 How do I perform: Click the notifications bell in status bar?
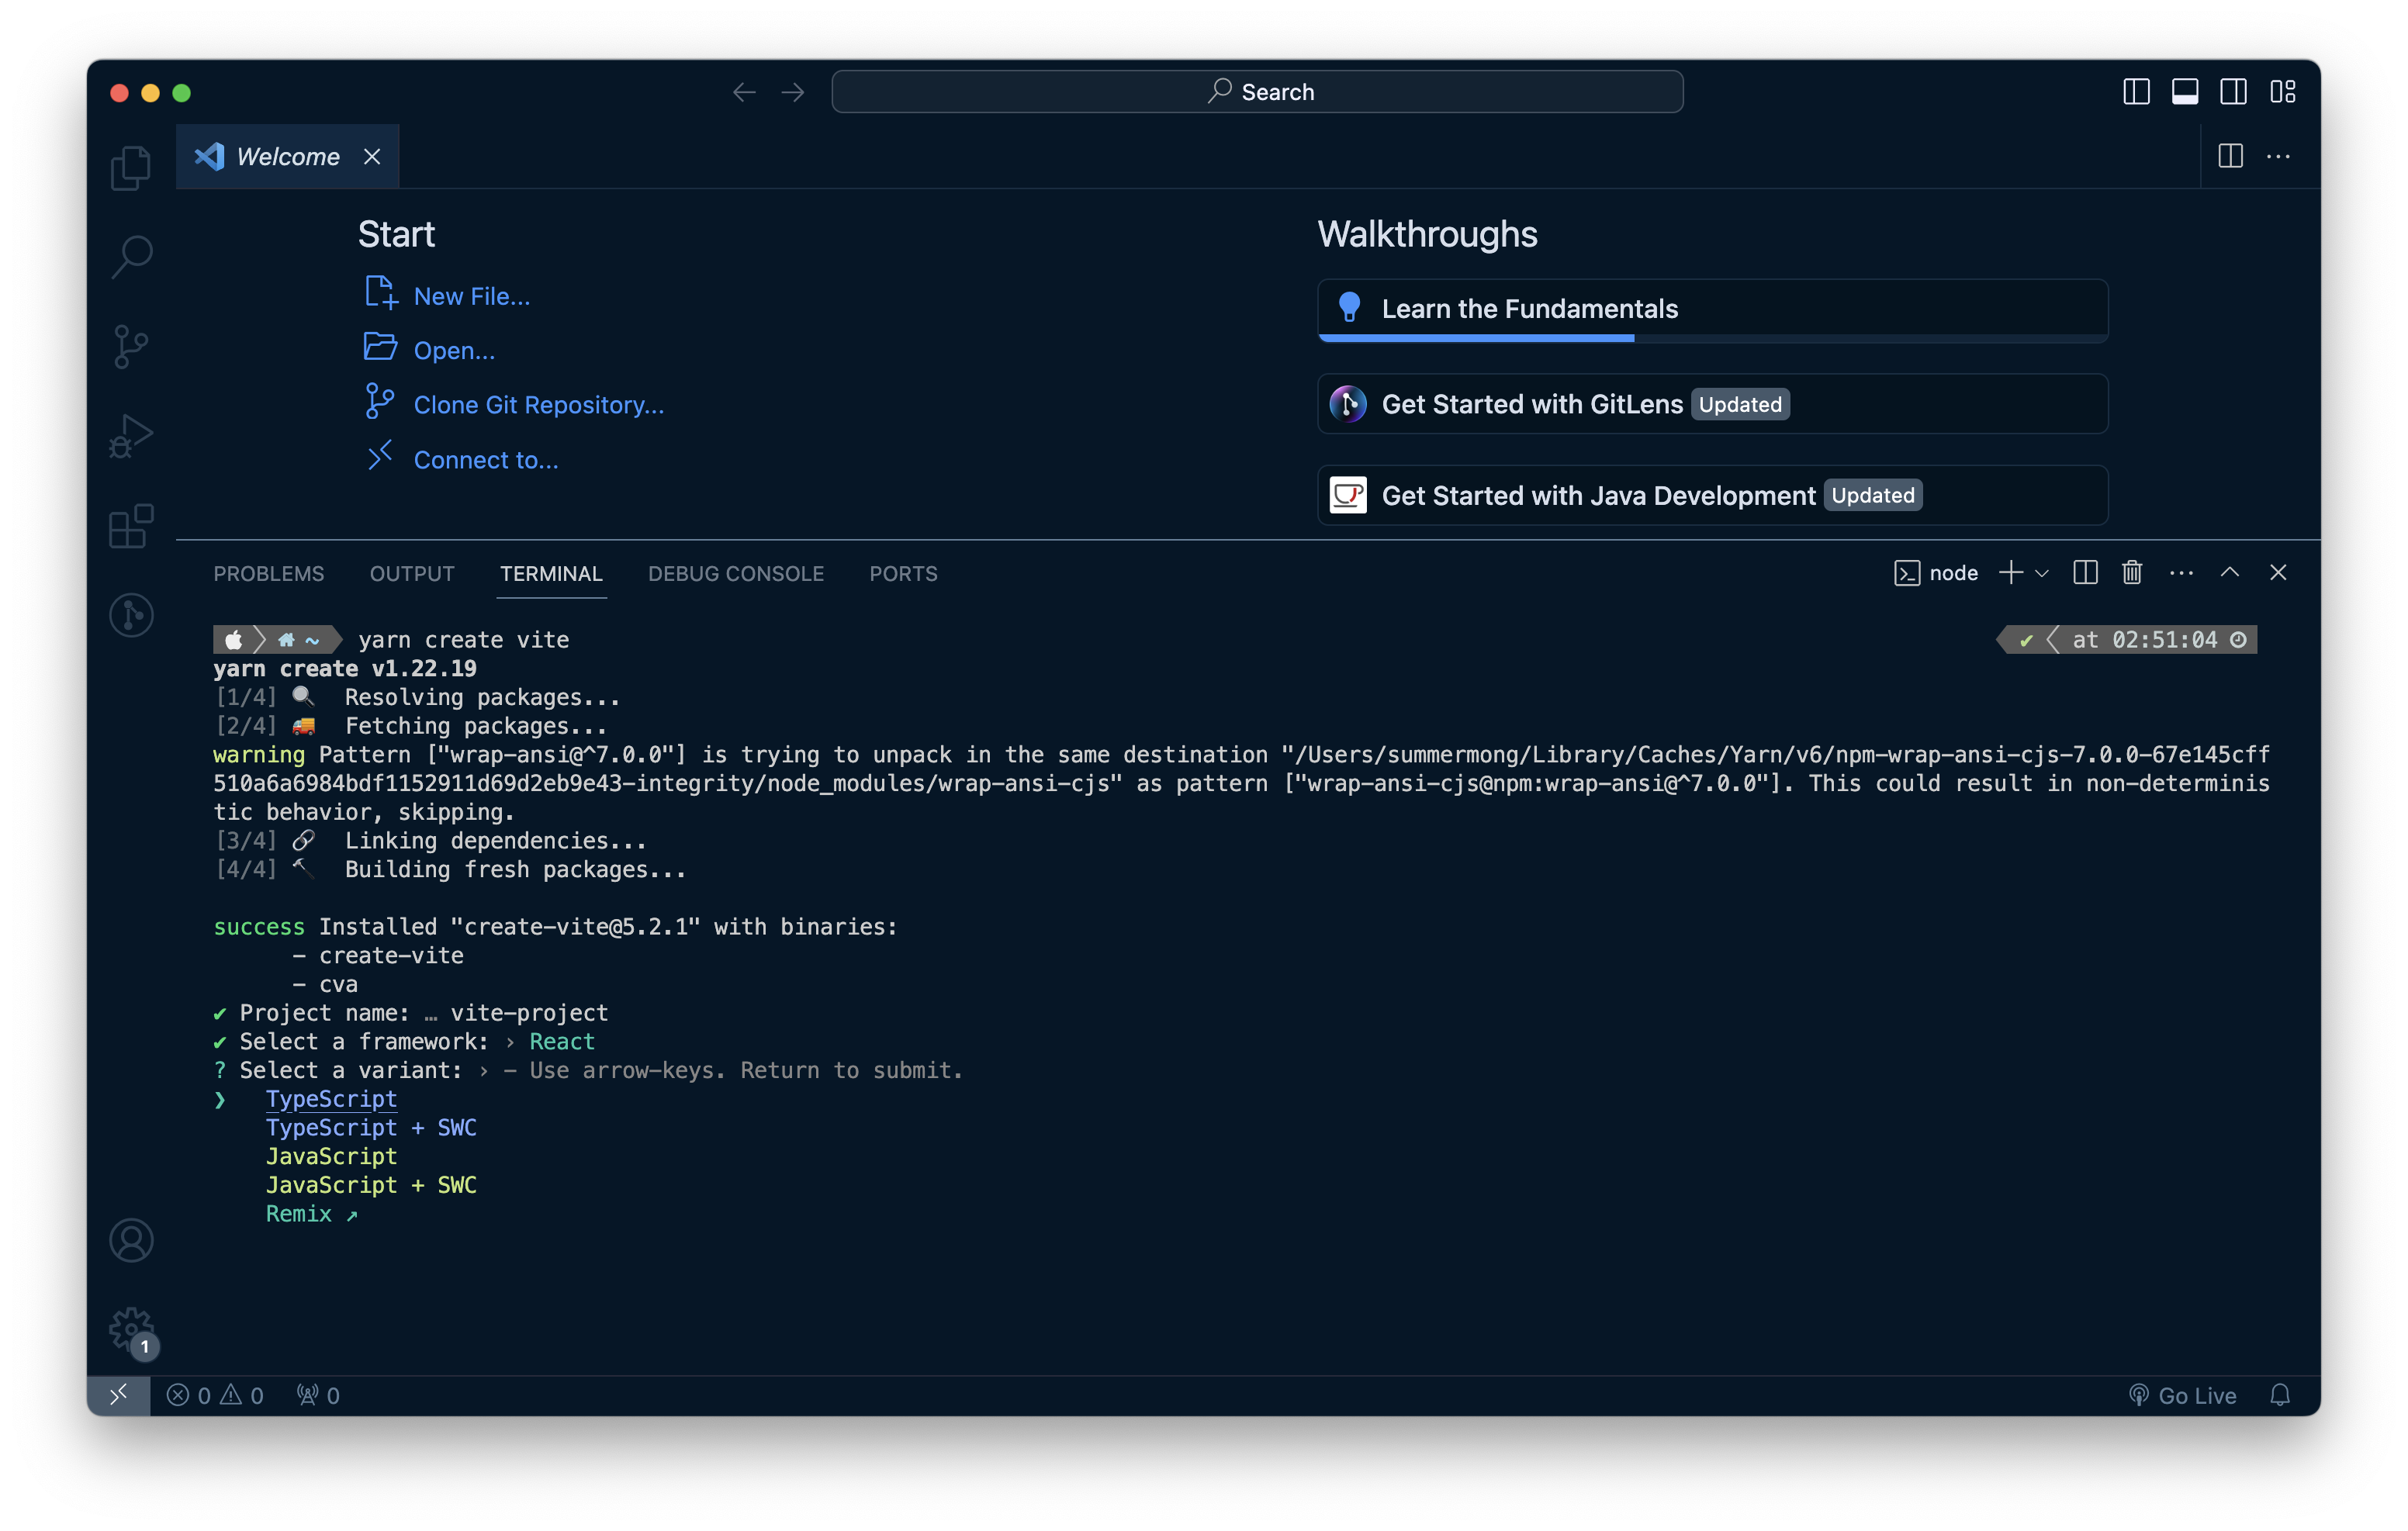2280,1395
